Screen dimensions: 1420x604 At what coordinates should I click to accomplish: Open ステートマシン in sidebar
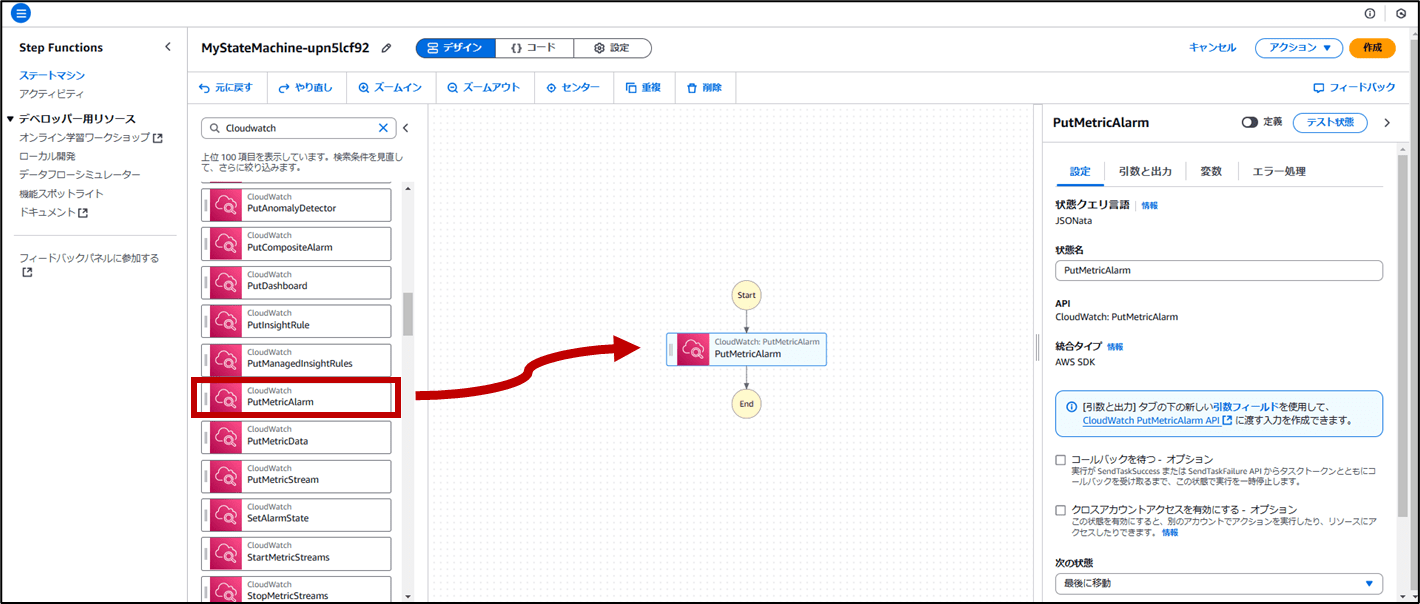point(52,75)
